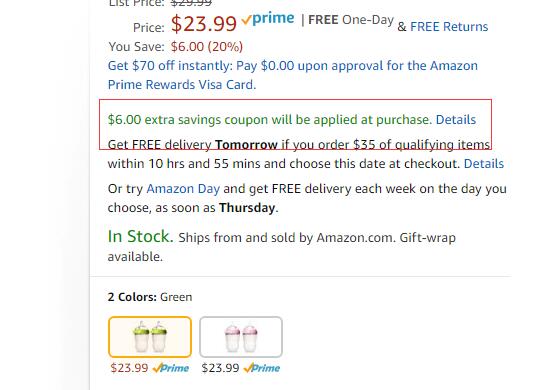This screenshot has height=390, width=538.
Task: Open the FREE Returns link
Action: point(449,27)
